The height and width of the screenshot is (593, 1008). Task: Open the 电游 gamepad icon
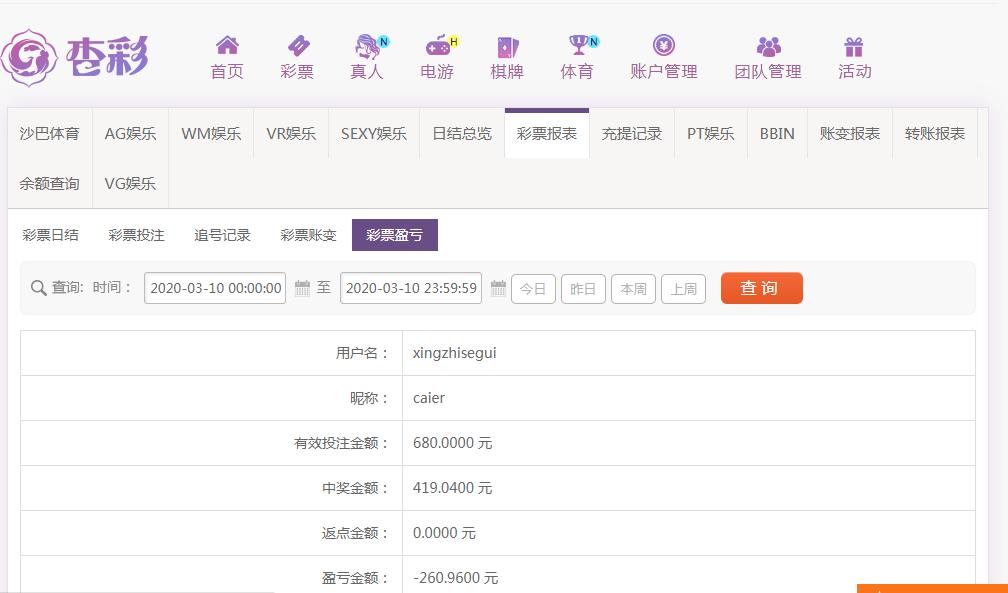tap(440, 46)
